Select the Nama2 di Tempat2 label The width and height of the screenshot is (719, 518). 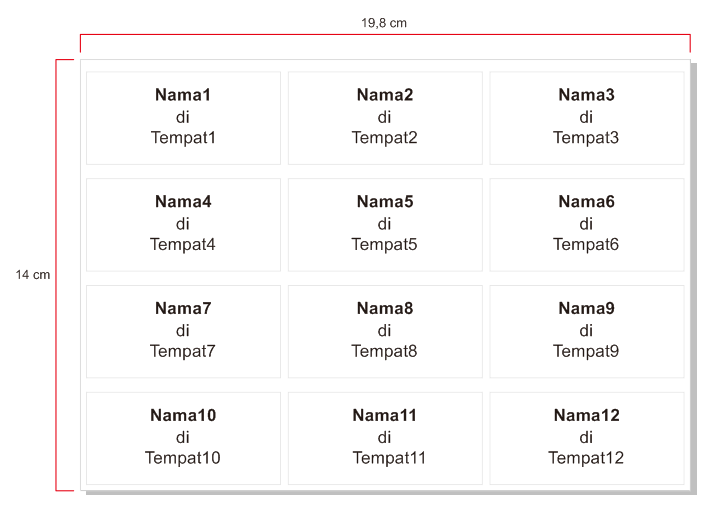tap(385, 118)
